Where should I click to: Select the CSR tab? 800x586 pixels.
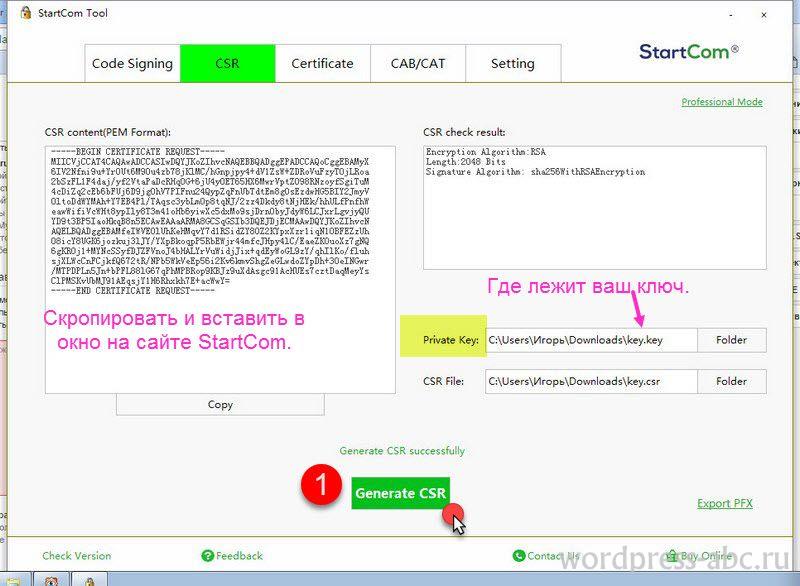coord(228,64)
